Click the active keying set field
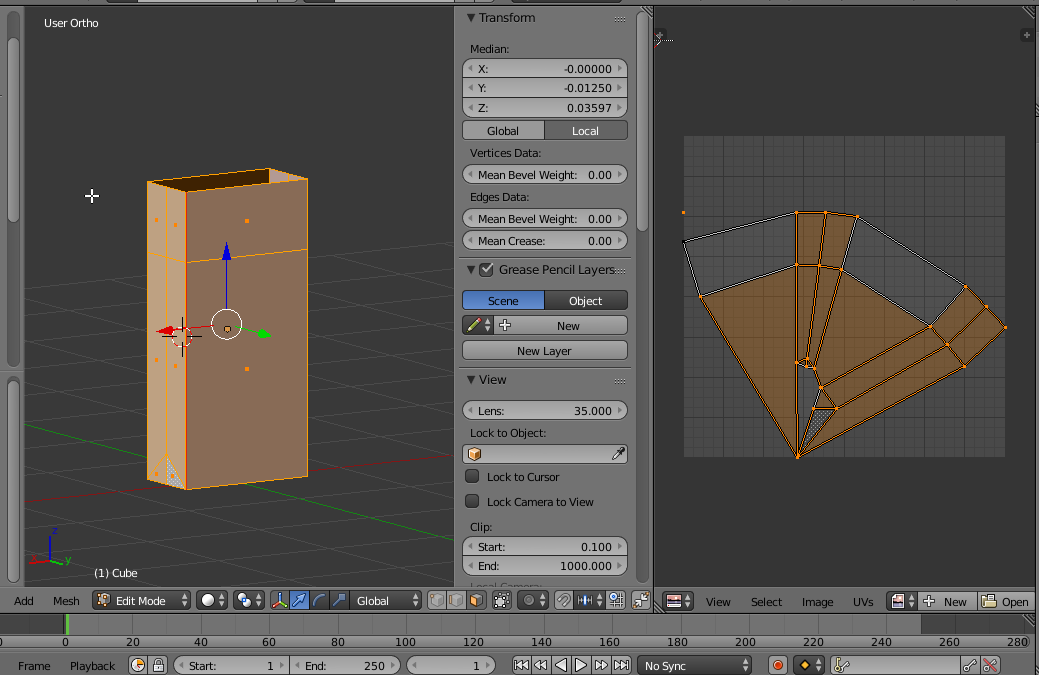 896,666
